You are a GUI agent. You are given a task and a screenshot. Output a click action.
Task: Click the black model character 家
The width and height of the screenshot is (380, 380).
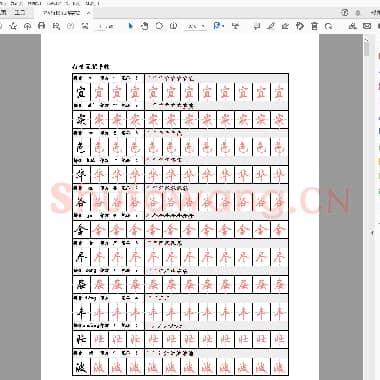(x=81, y=119)
